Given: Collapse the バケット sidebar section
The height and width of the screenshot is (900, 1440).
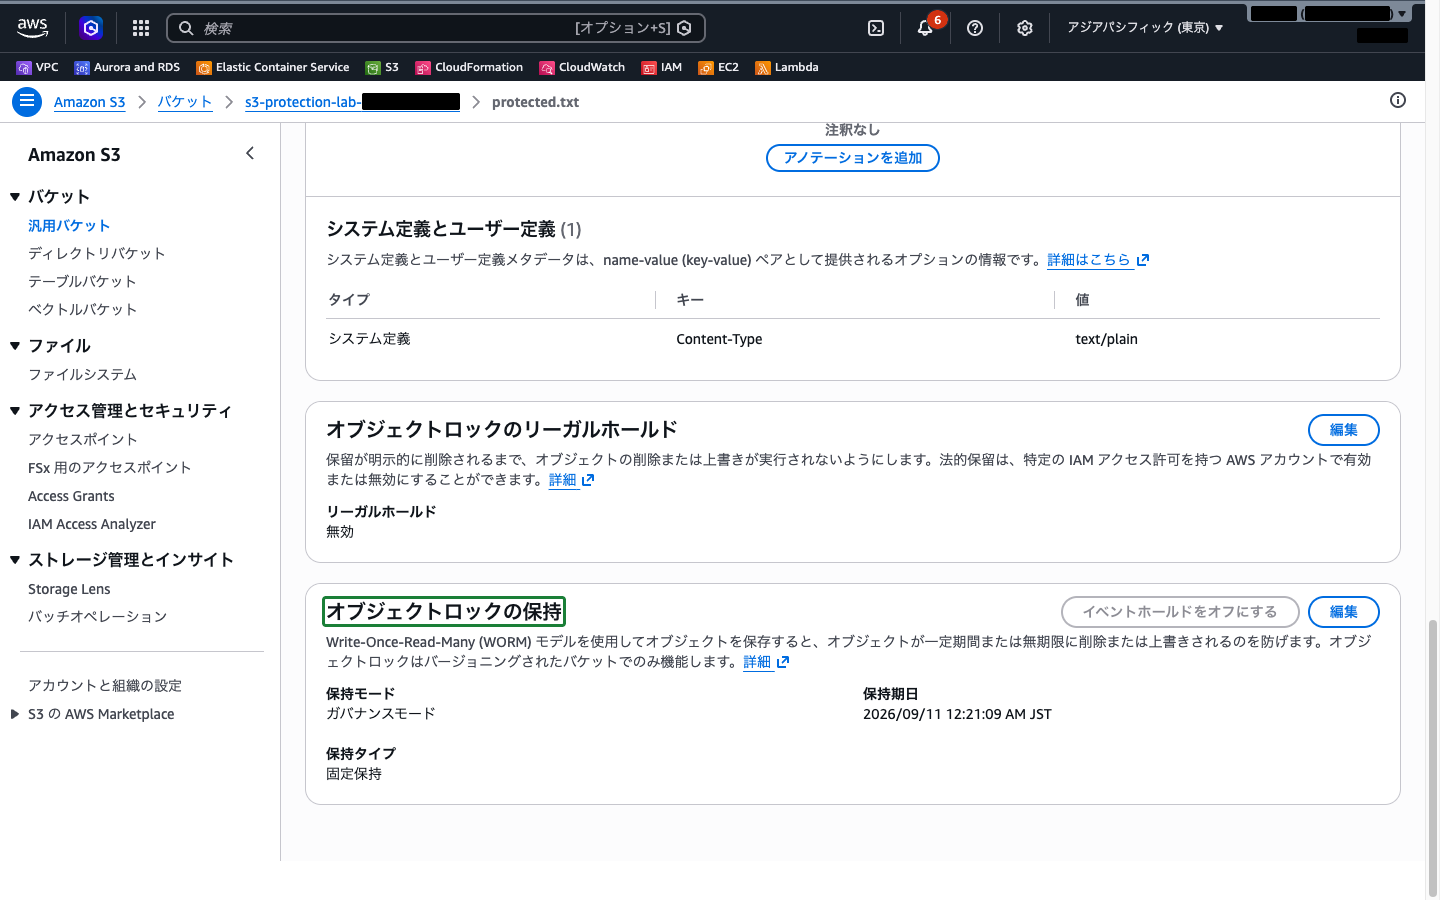Looking at the screenshot, I should click(x=15, y=197).
